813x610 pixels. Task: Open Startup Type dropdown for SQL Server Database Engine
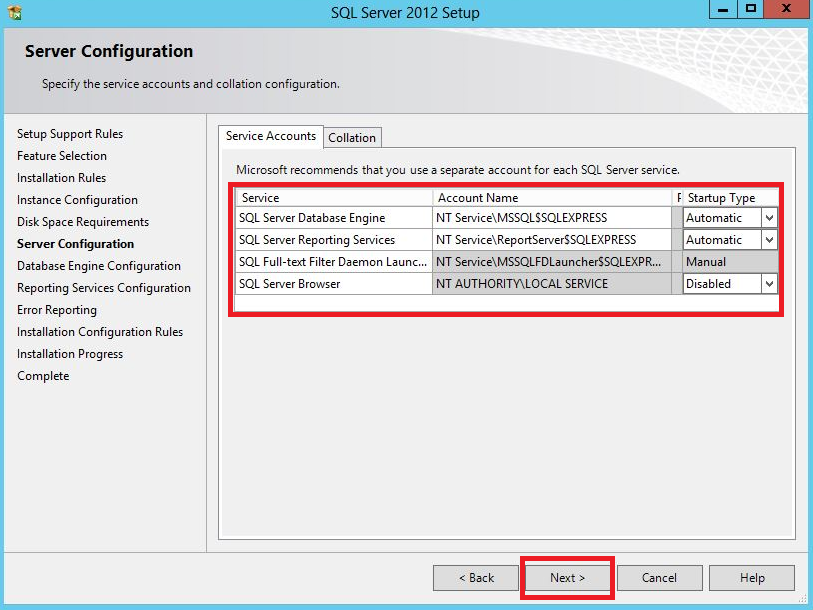point(769,218)
